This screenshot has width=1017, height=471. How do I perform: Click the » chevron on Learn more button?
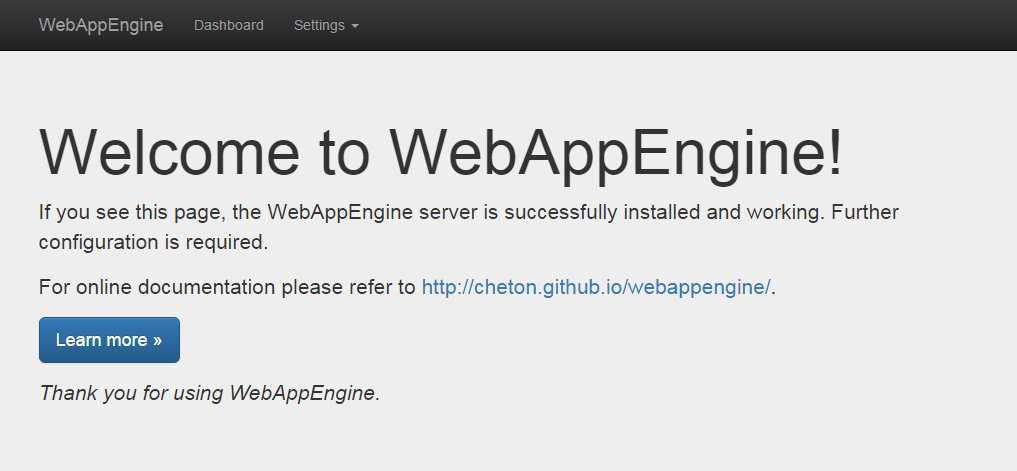[x=157, y=340]
